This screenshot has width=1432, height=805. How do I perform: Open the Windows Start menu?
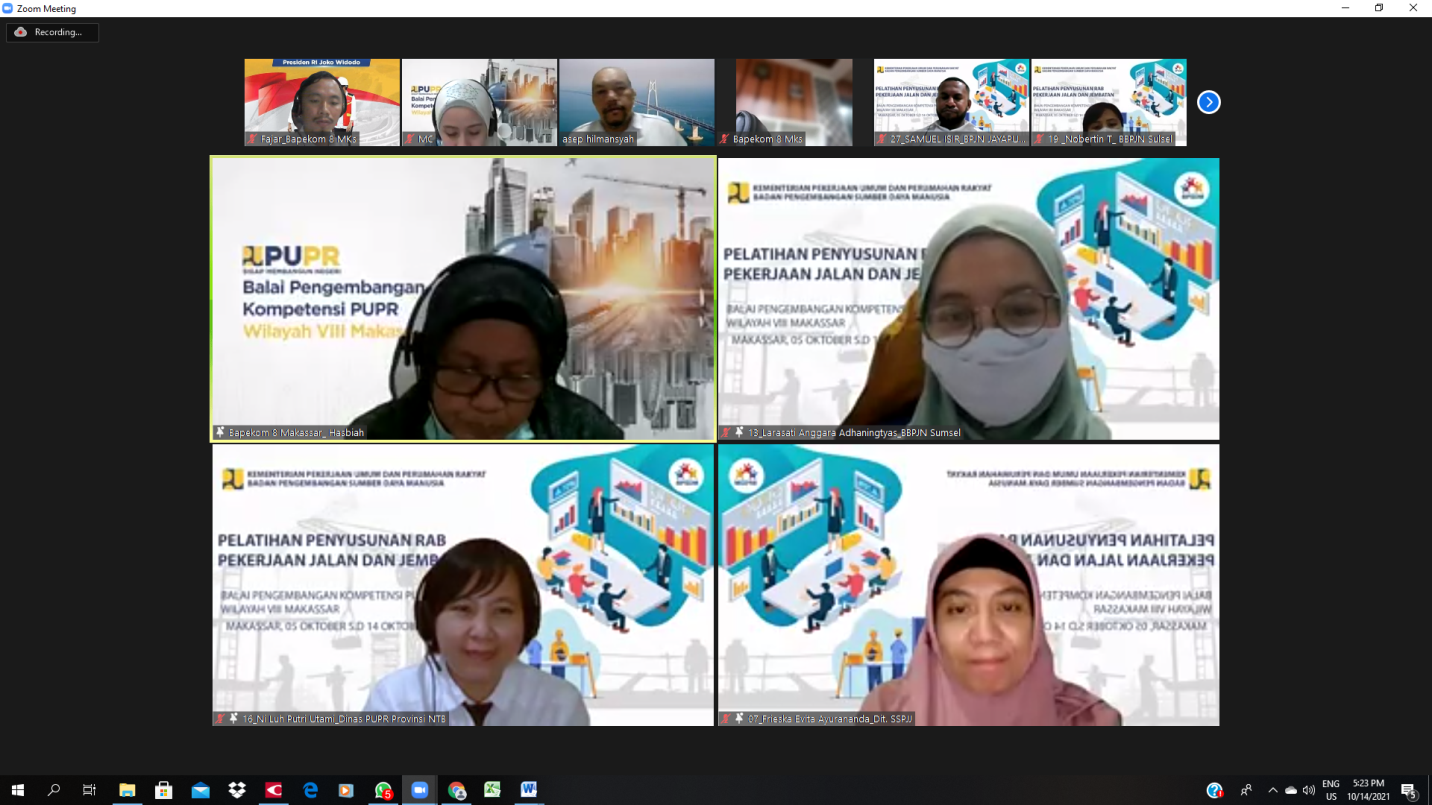17,790
